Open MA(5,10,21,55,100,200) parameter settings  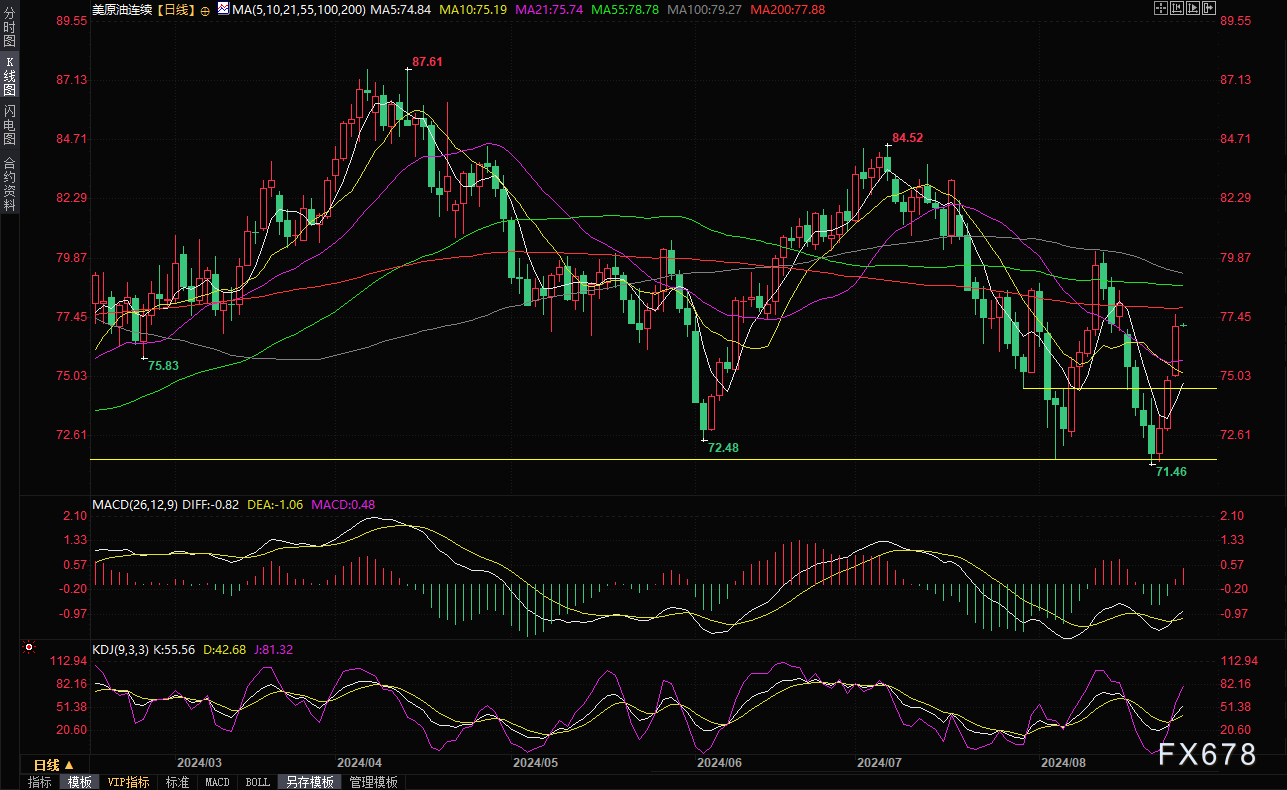[x=296, y=10]
